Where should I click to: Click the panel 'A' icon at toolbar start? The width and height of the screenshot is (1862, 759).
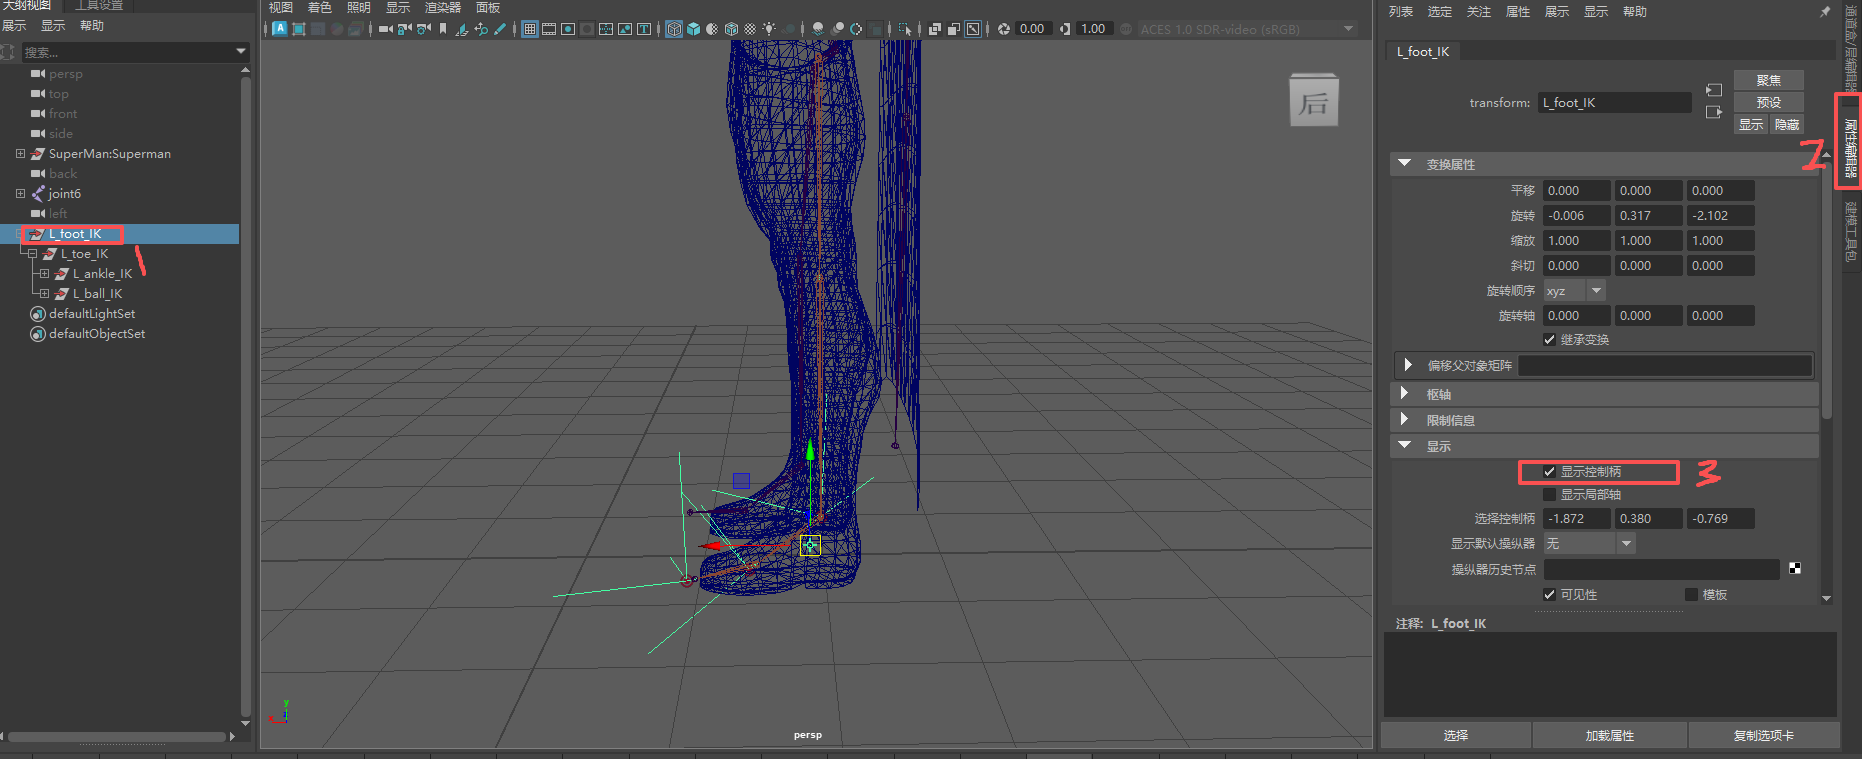pyautogui.click(x=279, y=29)
